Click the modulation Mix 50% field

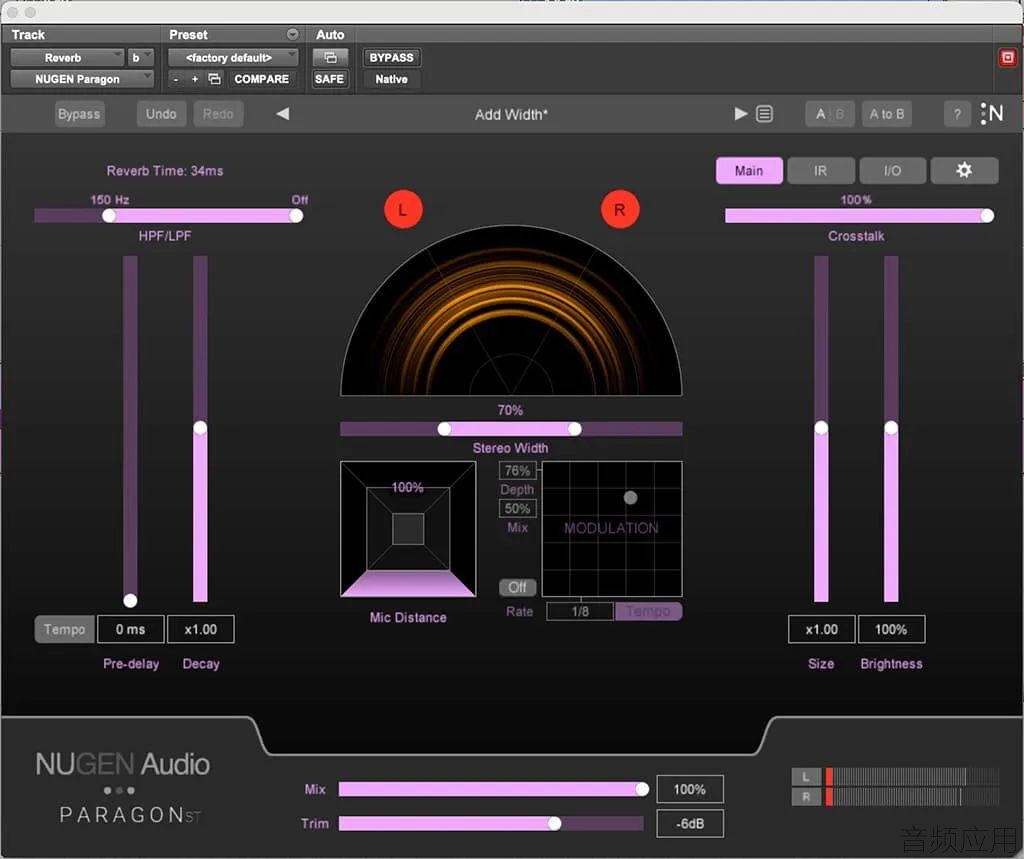coord(517,508)
